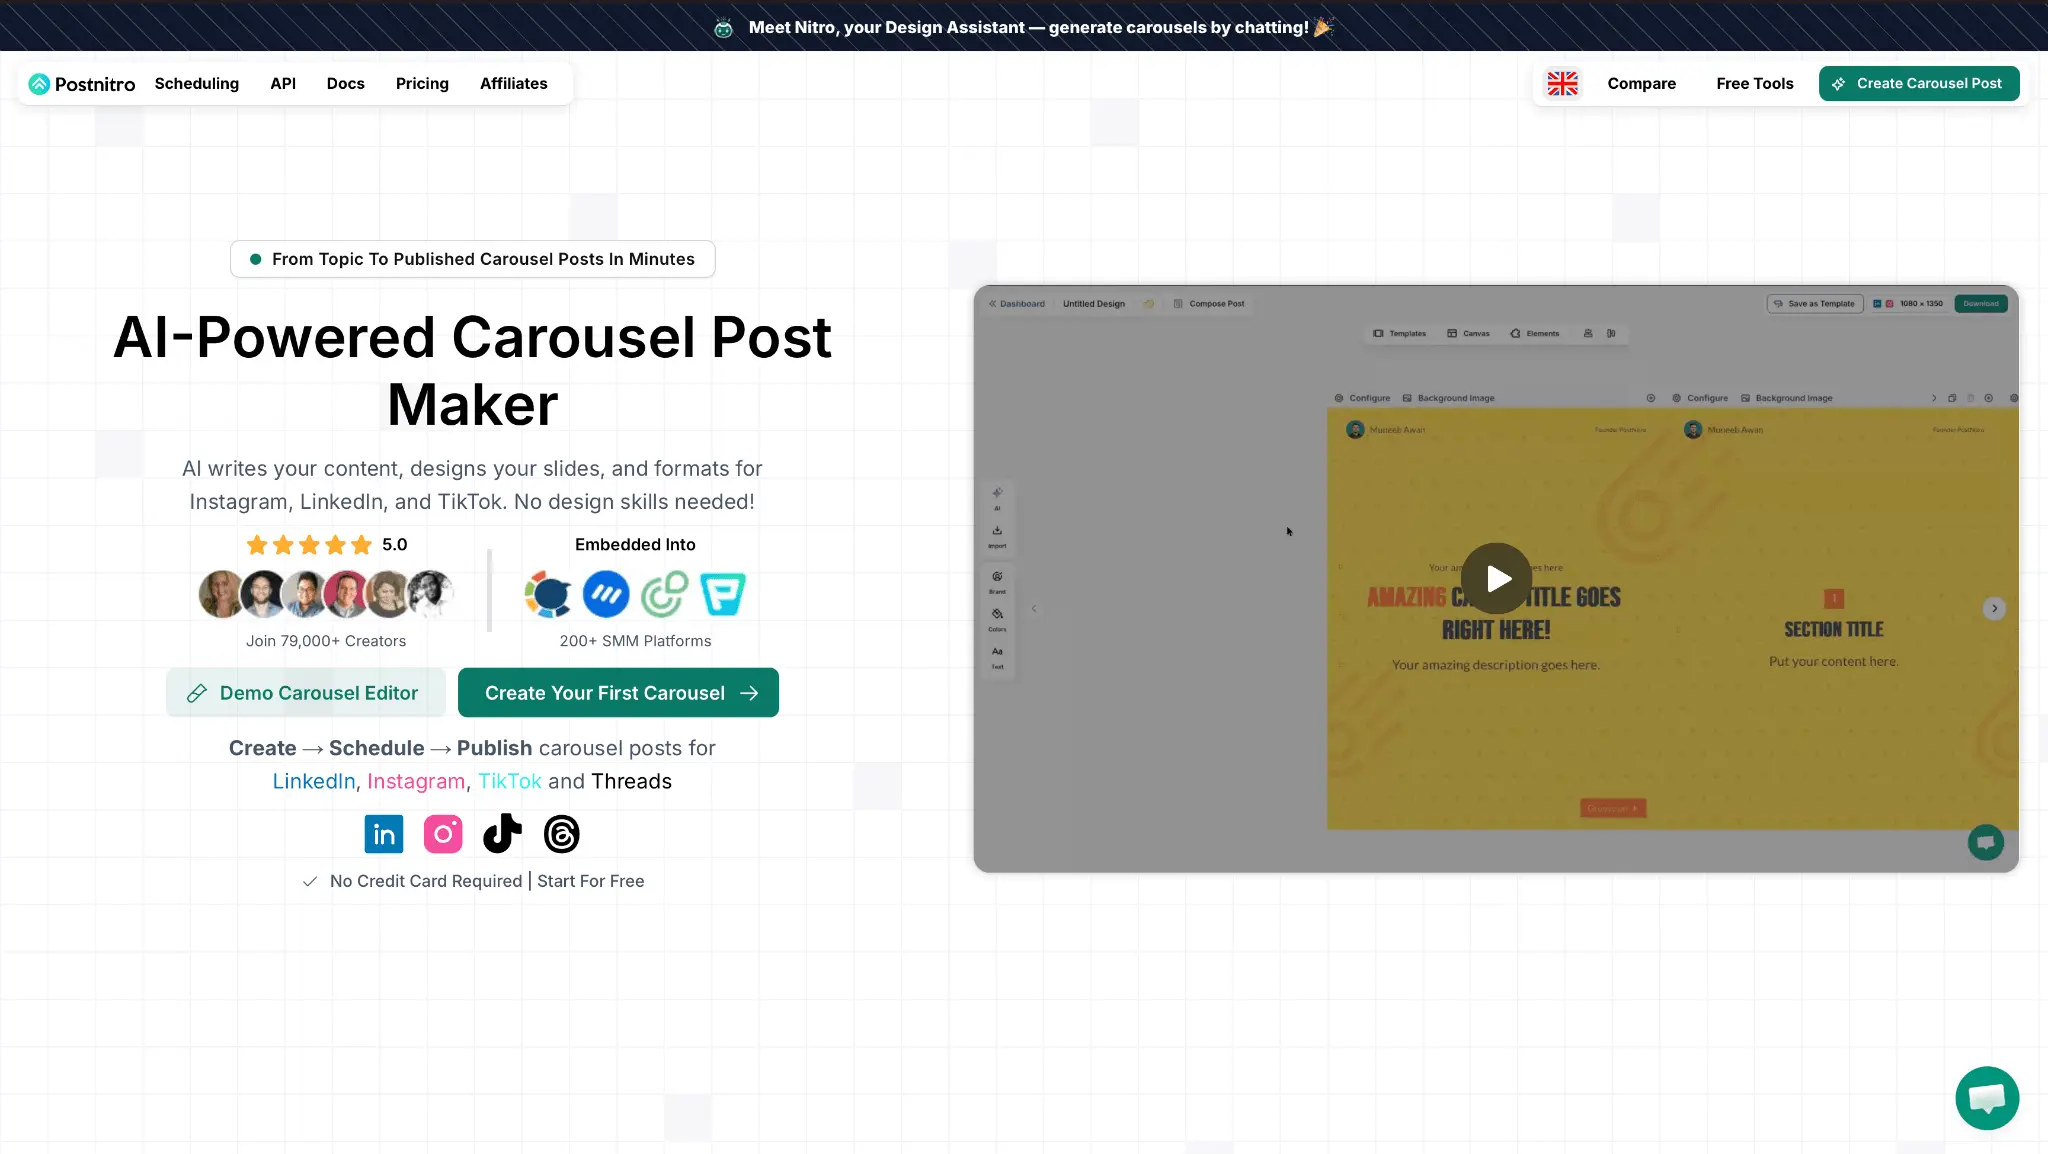Viewport: 2048px width, 1154px height.
Task: Click the LinkedIn icon
Action: [x=384, y=834]
